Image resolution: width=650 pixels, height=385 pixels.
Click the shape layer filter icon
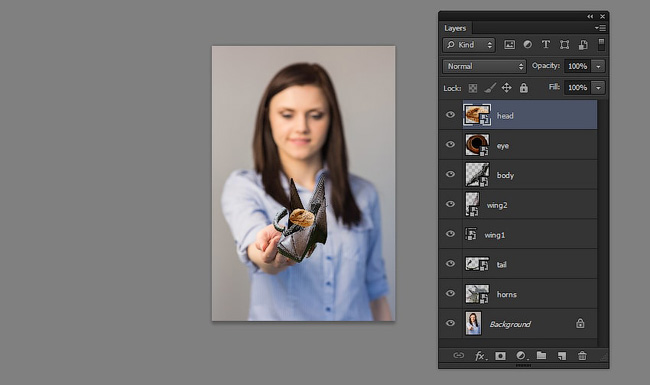click(564, 44)
